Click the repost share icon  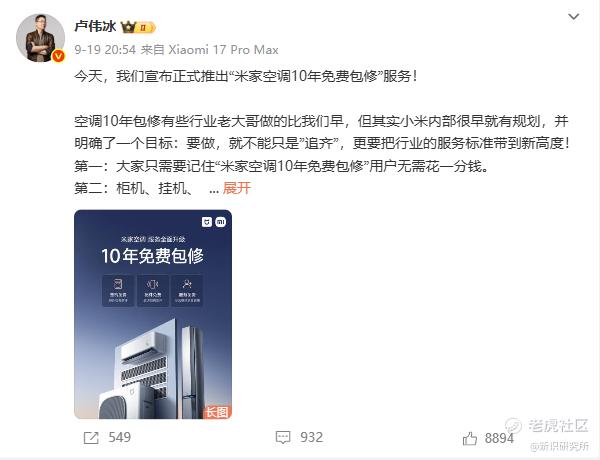pyautogui.click(x=91, y=438)
